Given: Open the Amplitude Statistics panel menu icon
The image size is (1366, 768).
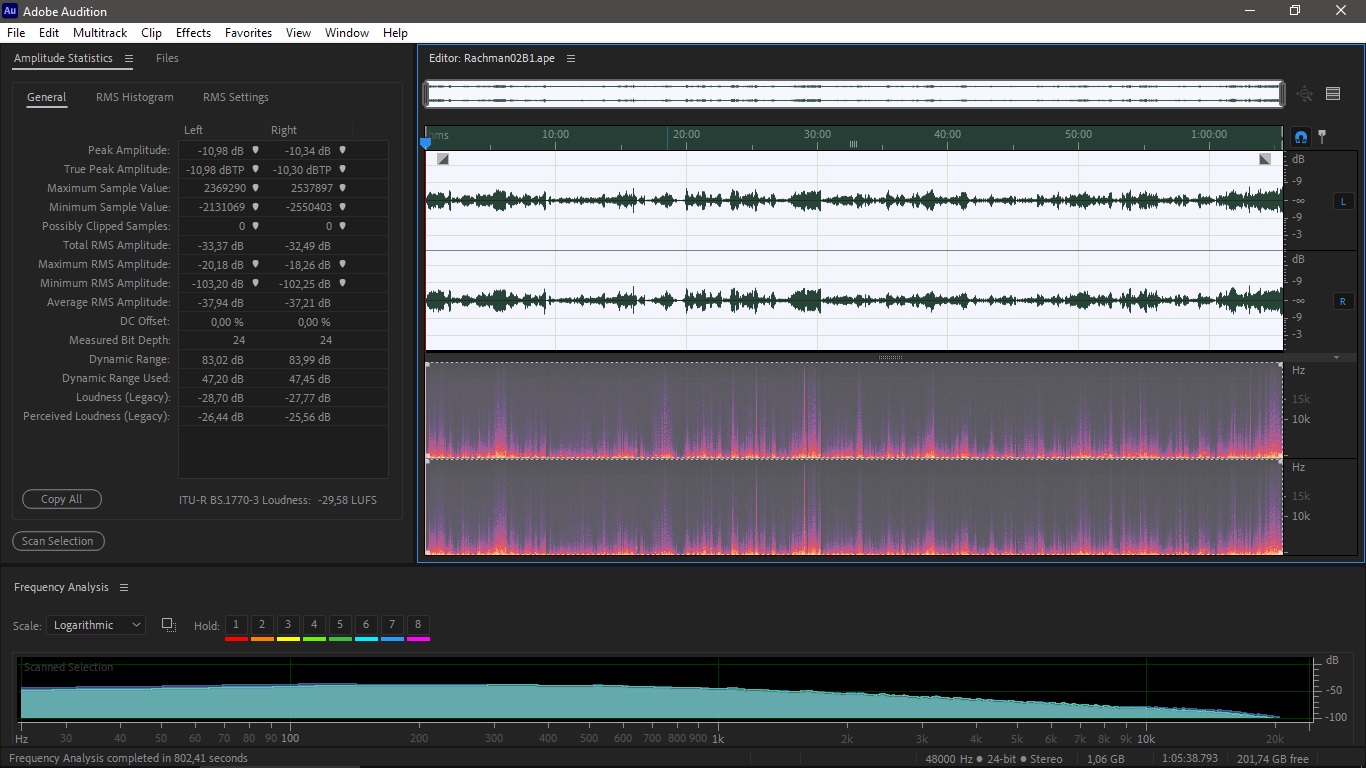Looking at the screenshot, I should click(128, 58).
